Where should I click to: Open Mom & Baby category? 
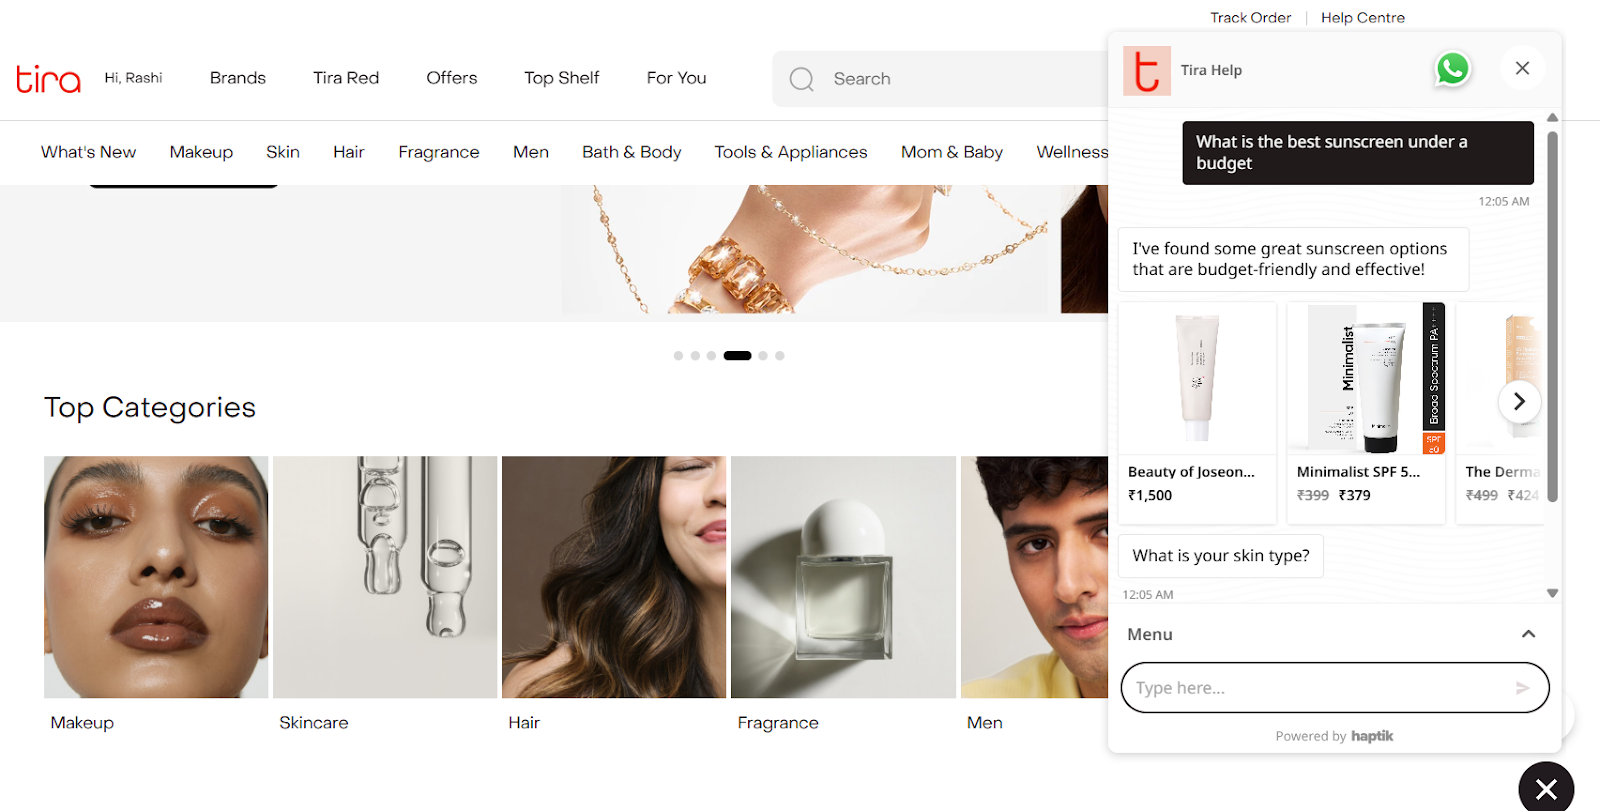952,152
